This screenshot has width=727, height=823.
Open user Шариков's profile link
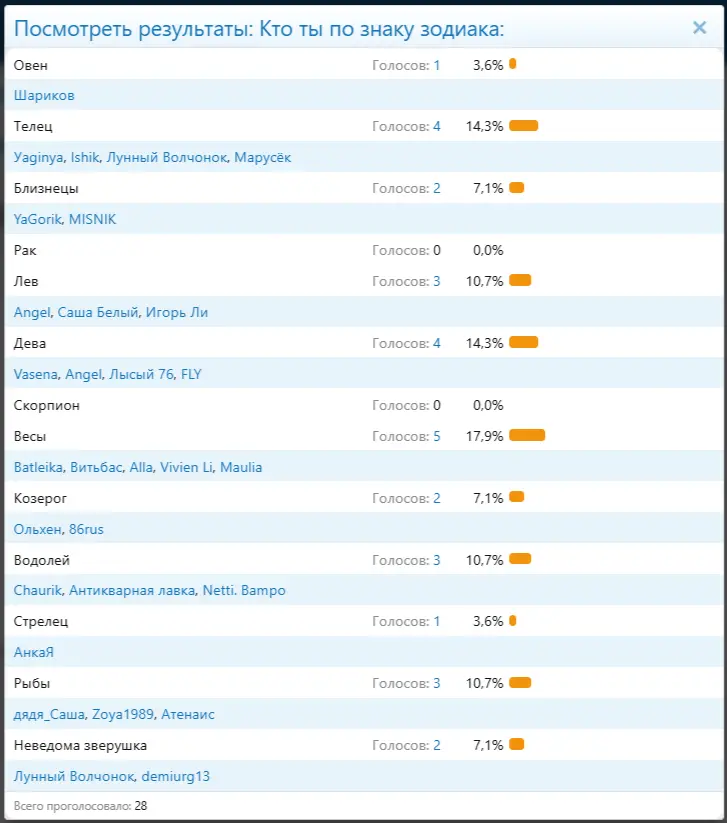tap(44, 96)
